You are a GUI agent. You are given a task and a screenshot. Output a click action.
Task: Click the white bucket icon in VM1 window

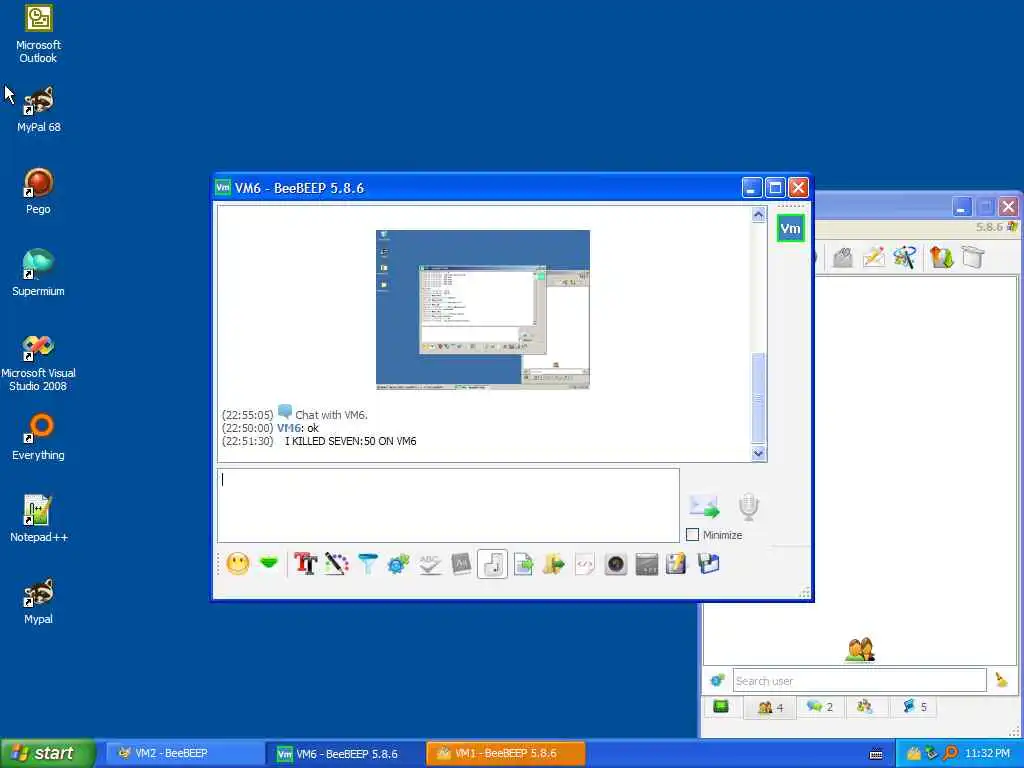point(972,257)
